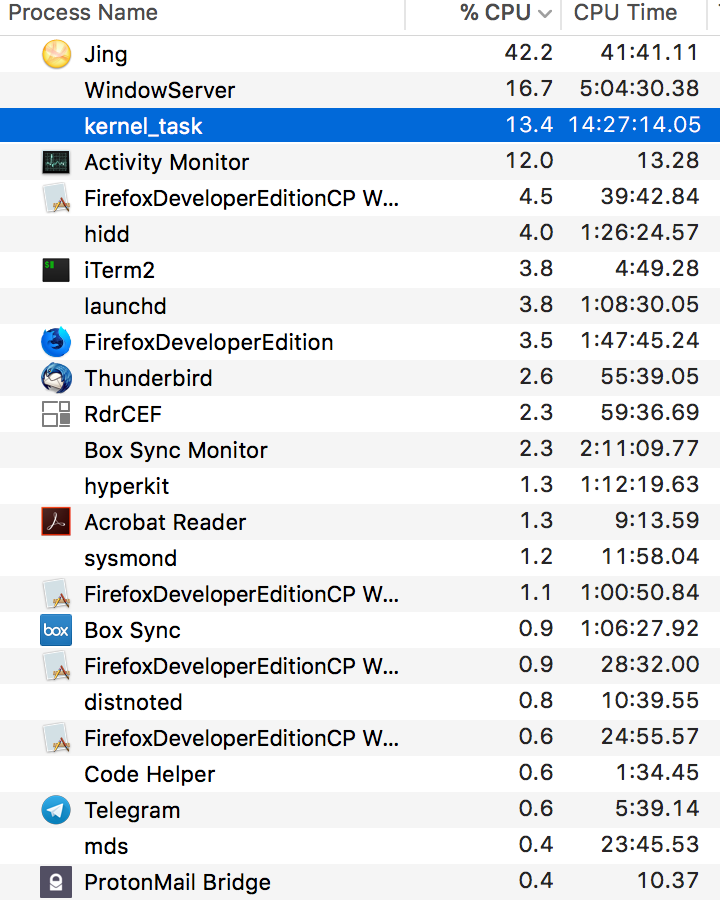Select the Code Helper process

tap(150, 774)
